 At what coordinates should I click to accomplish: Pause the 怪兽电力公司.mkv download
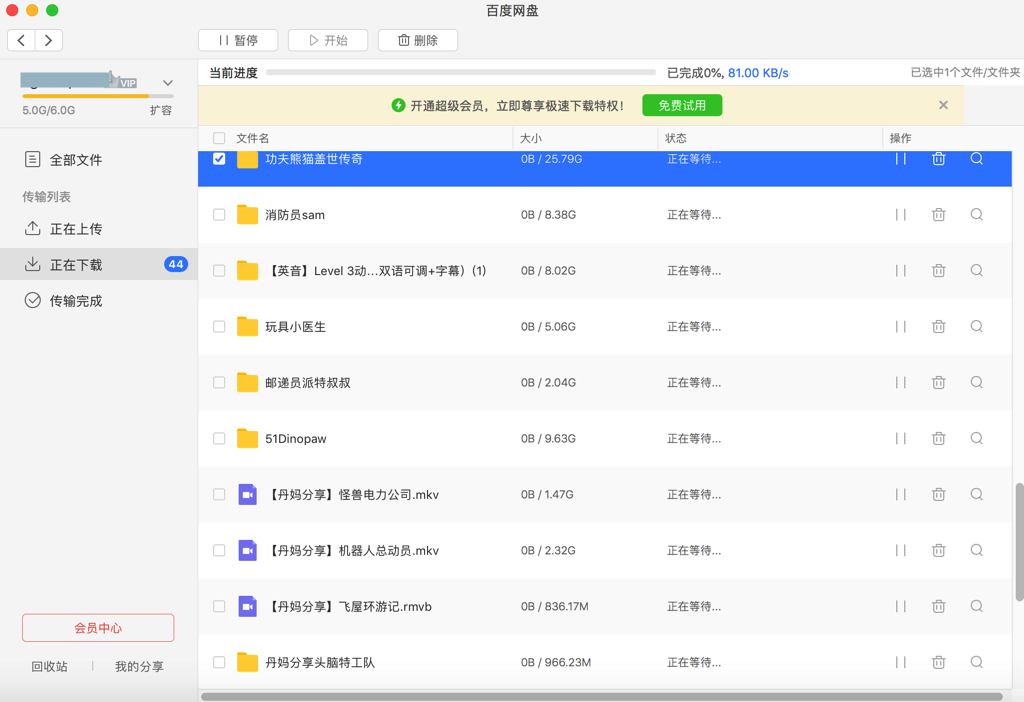coord(901,494)
